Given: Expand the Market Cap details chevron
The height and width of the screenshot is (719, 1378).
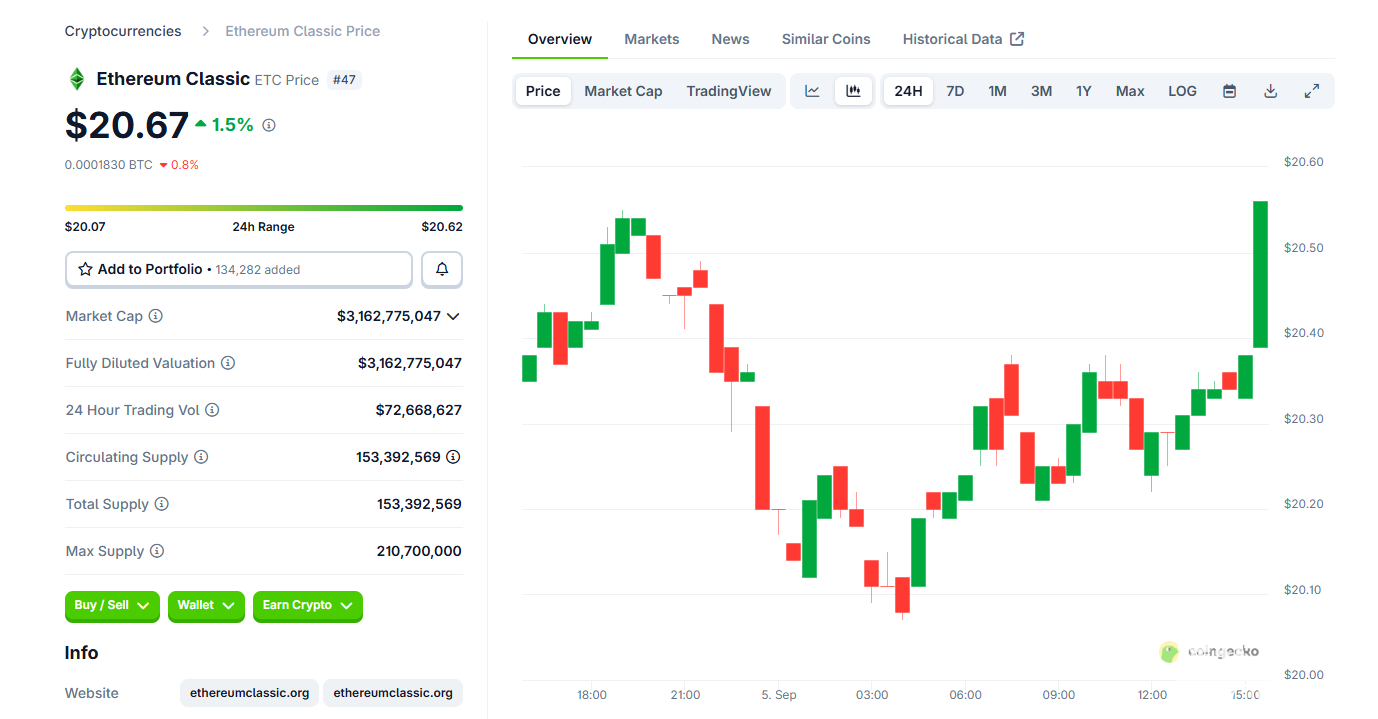Looking at the screenshot, I should coord(453,316).
